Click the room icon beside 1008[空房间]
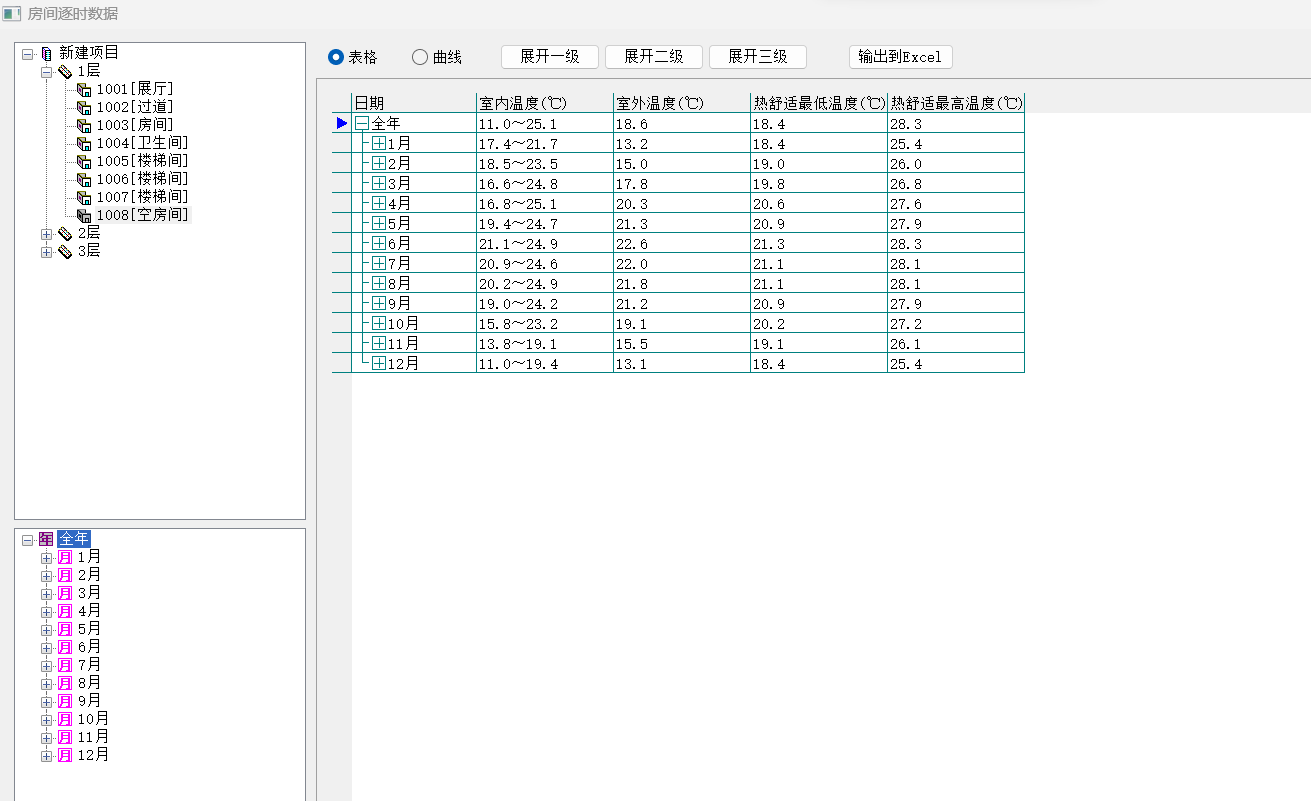The width and height of the screenshot is (1311, 801). (84, 215)
